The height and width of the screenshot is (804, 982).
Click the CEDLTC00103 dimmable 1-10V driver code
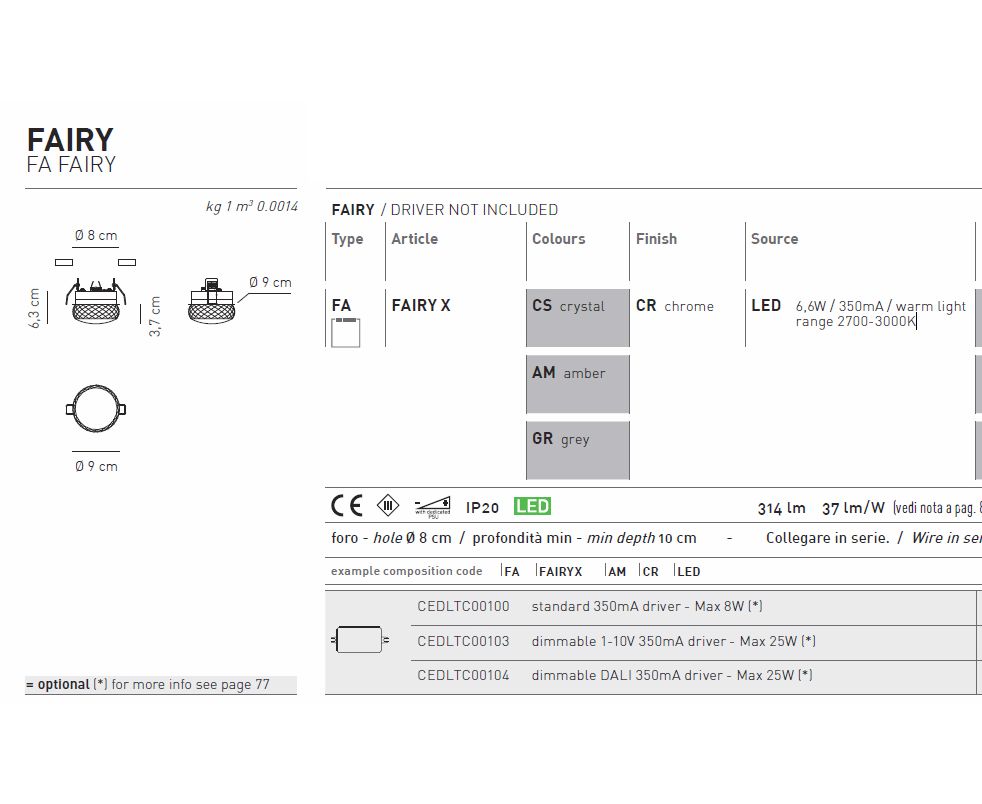click(x=463, y=641)
